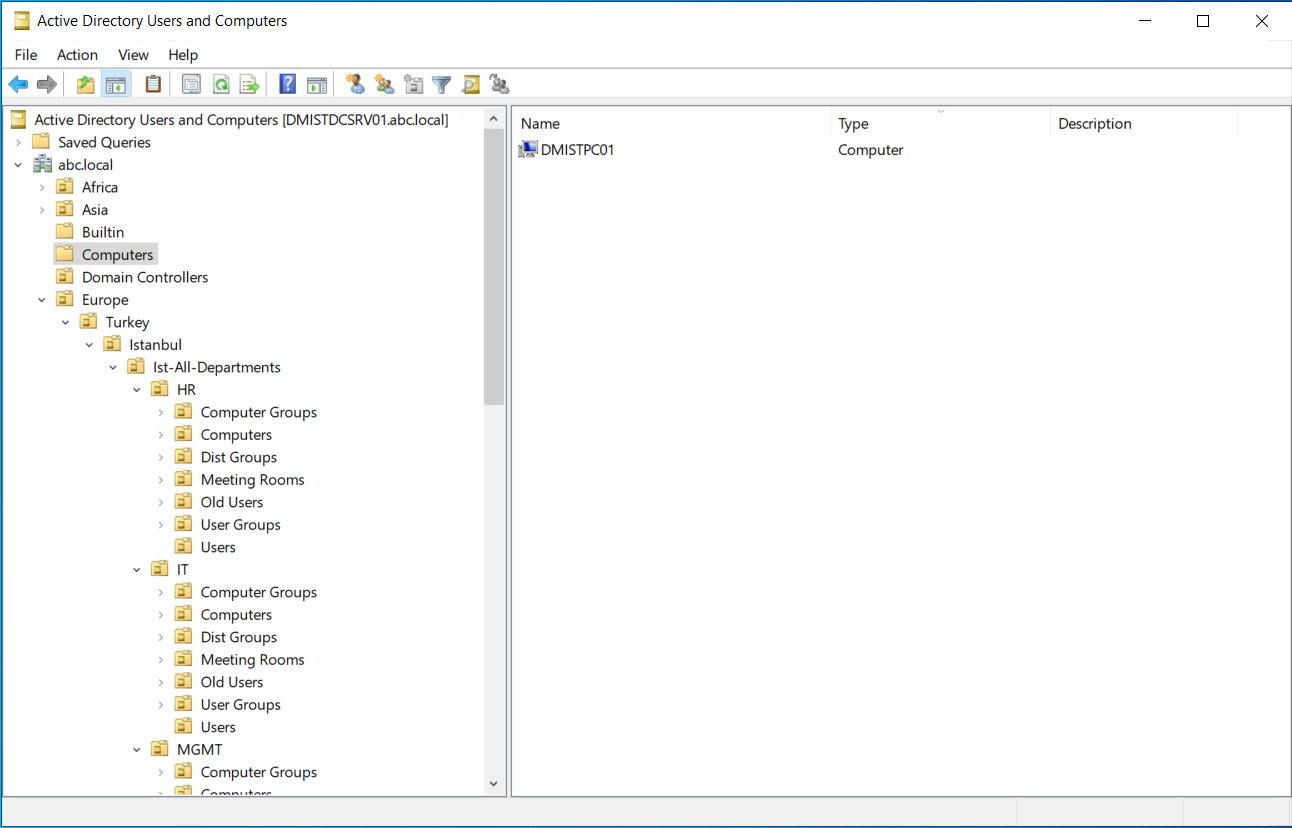The image size is (1292, 828).
Task: Collapse the Istanbul node
Action: click(89, 345)
